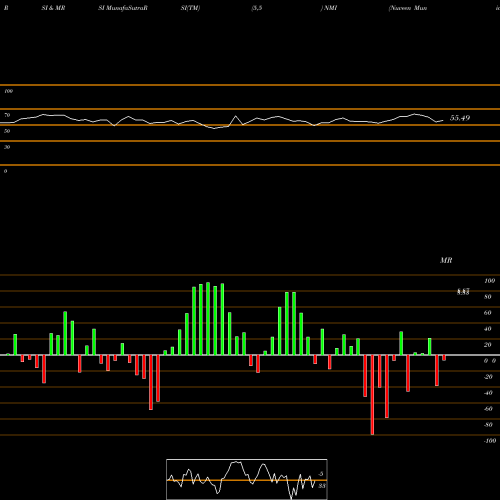Click the MR axis label 60
Viewport: 500px width, 500px height.
[487, 313]
